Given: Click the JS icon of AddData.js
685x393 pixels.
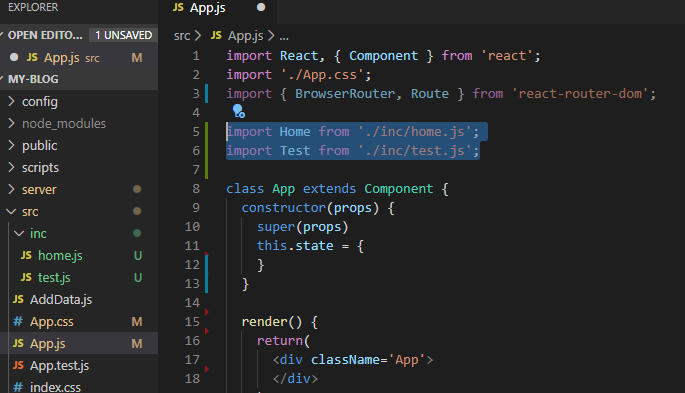Looking at the screenshot, I should [18, 299].
